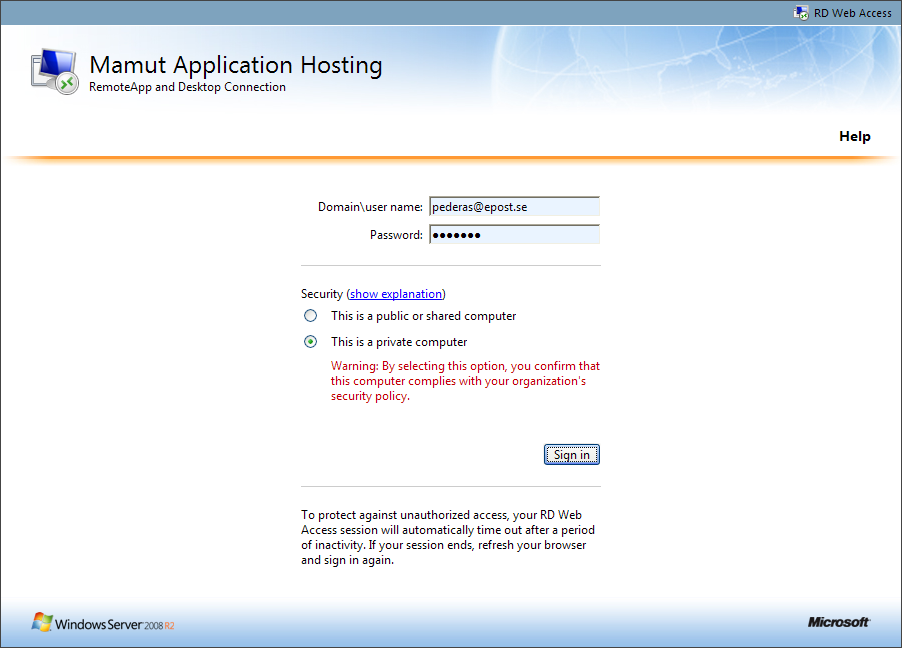Click the session timeout notice paragraph
Viewport: 902px width, 648px height.
448,538
